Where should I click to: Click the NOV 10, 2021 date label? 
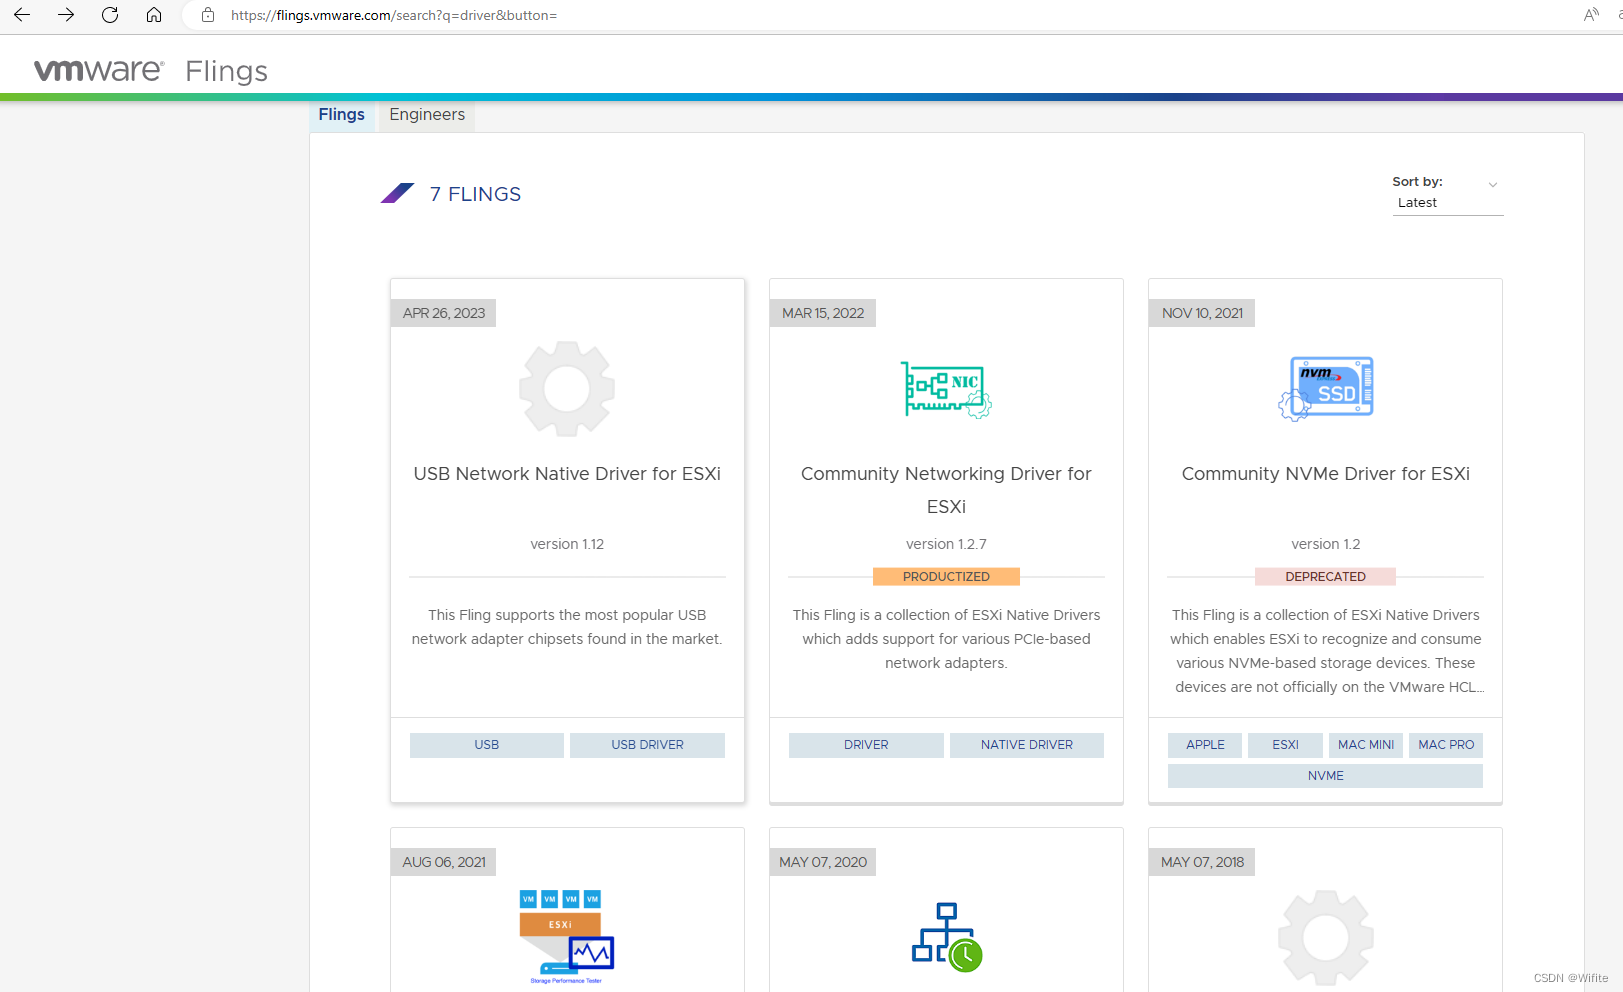pyautogui.click(x=1203, y=313)
